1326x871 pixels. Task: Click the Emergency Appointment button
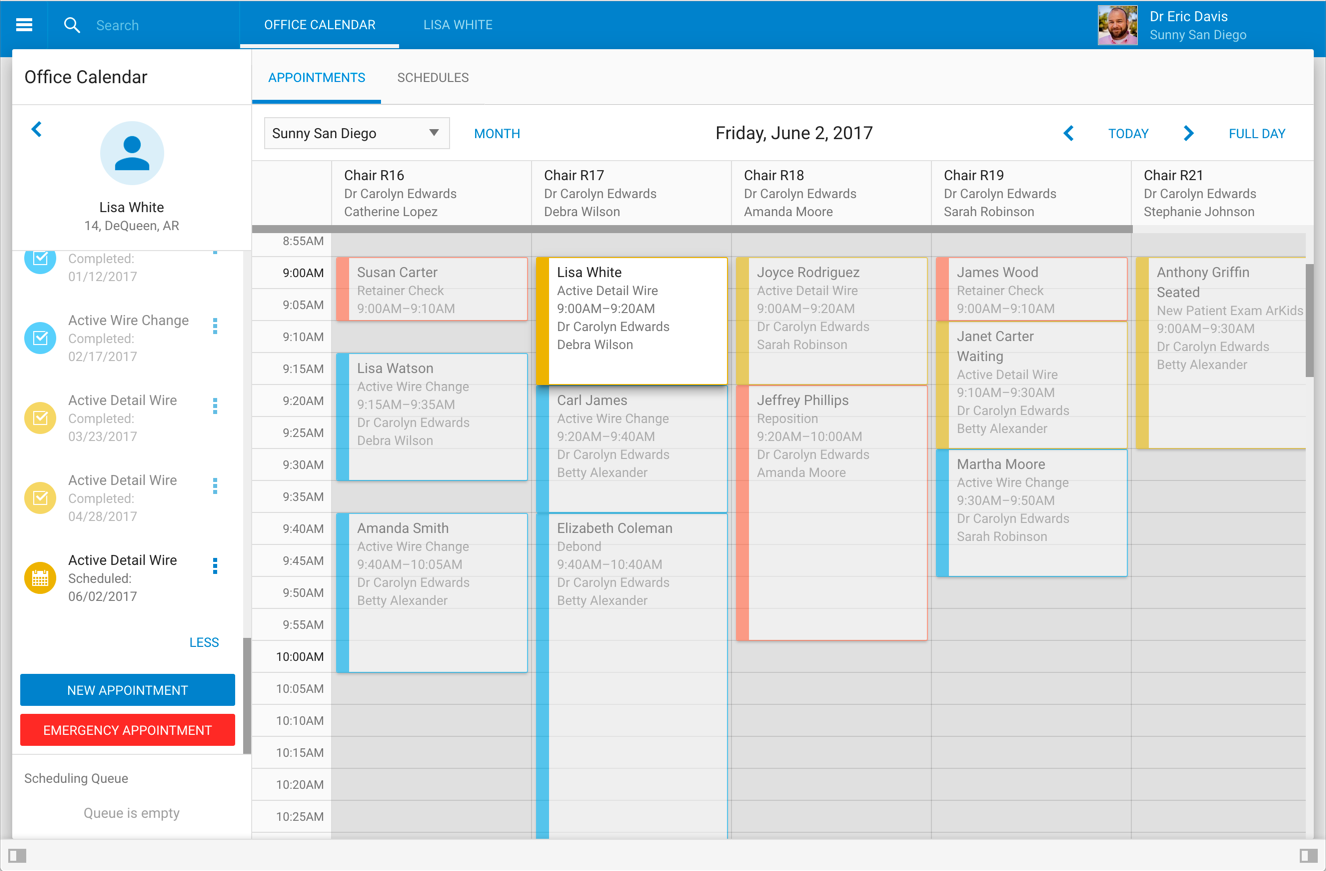point(127,730)
